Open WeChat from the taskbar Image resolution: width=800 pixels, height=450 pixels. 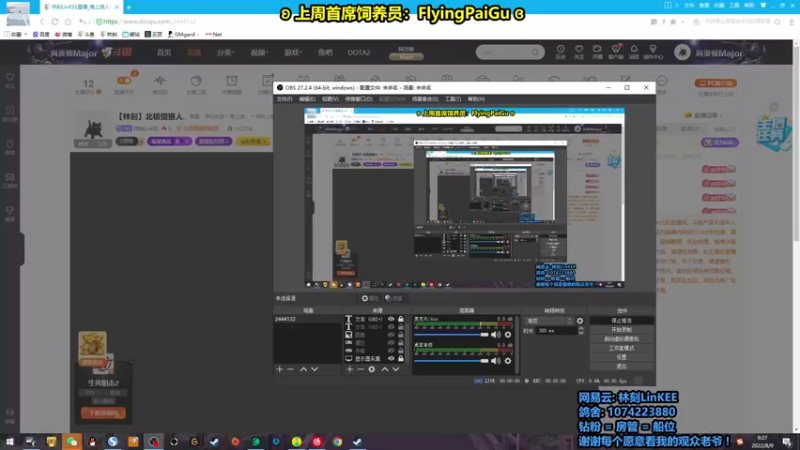click(72, 441)
